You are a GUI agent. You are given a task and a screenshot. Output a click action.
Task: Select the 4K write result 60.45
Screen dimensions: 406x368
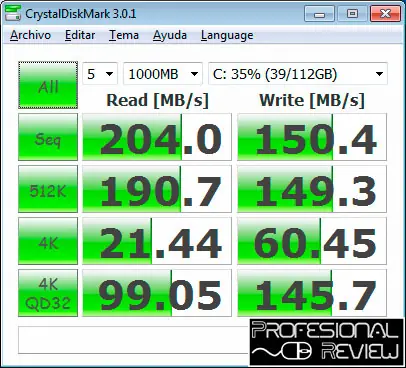312,241
